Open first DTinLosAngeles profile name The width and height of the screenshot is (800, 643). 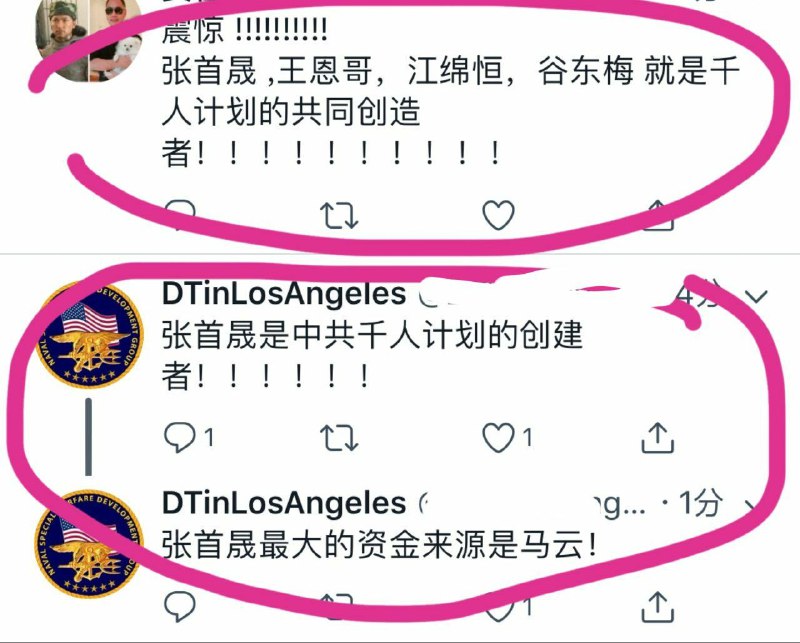click(284, 293)
